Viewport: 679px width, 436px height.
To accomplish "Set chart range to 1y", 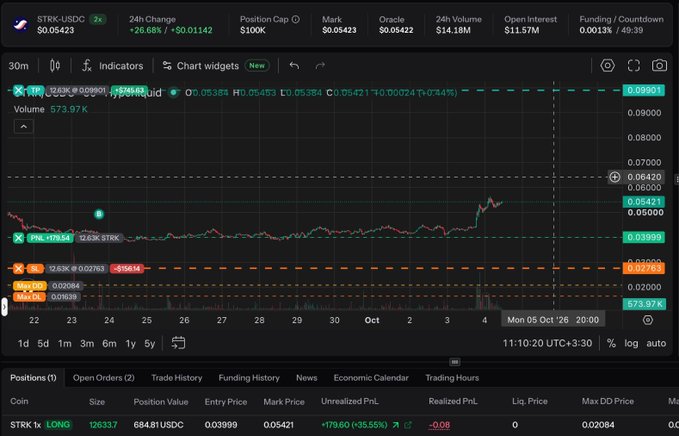I will 130,343.
